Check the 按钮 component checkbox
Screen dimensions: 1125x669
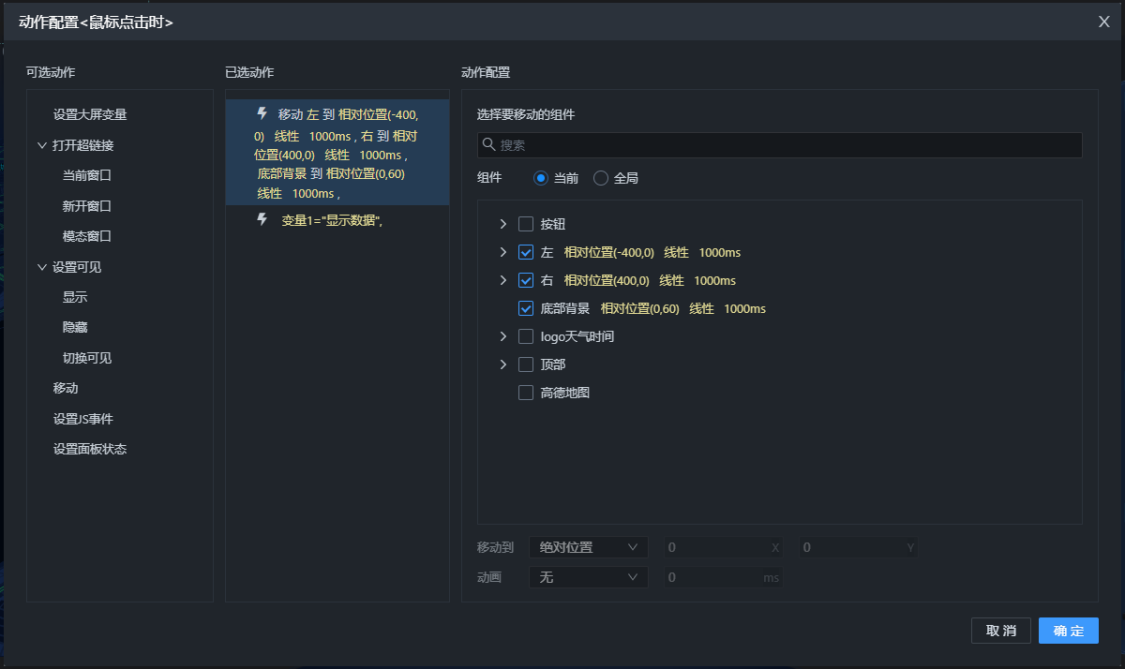(x=526, y=224)
